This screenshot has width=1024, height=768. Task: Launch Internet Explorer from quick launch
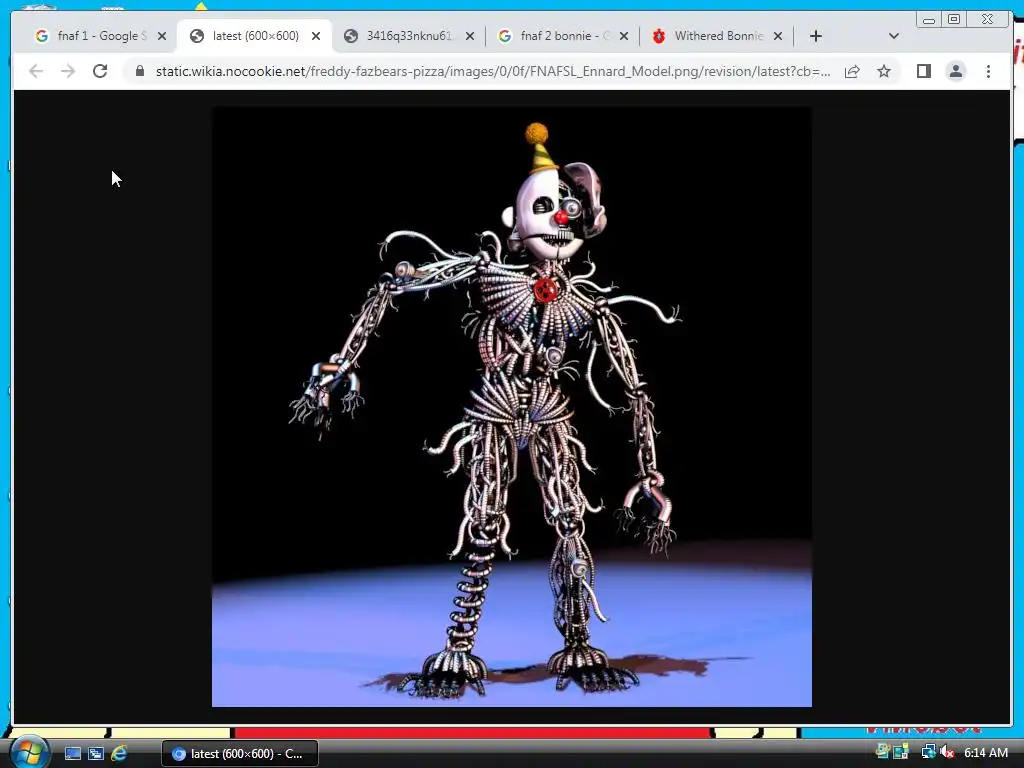[x=119, y=754]
